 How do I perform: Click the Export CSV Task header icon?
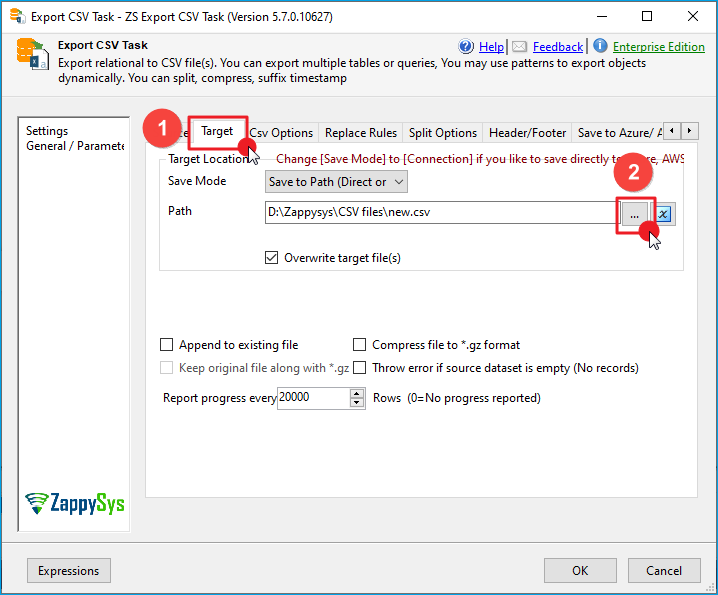[32, 55]
